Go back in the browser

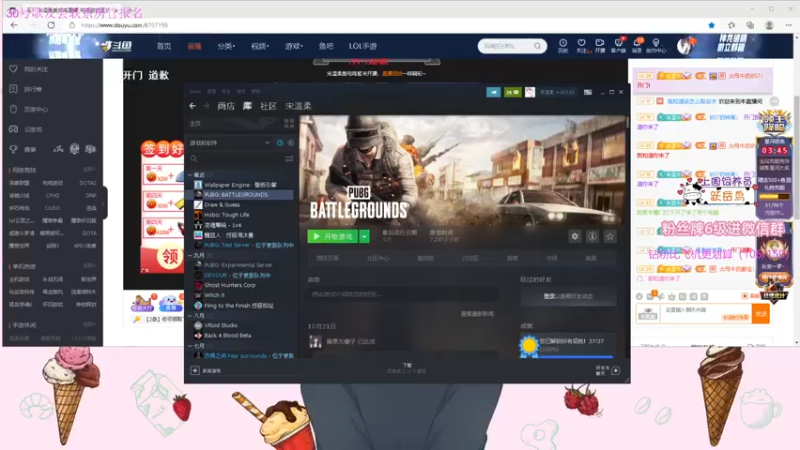click(14, 25)
